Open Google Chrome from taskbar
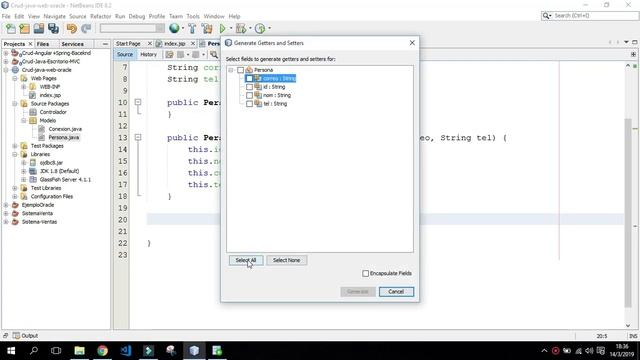The width and height of the screenshot is (640, 360). point(102,351)
